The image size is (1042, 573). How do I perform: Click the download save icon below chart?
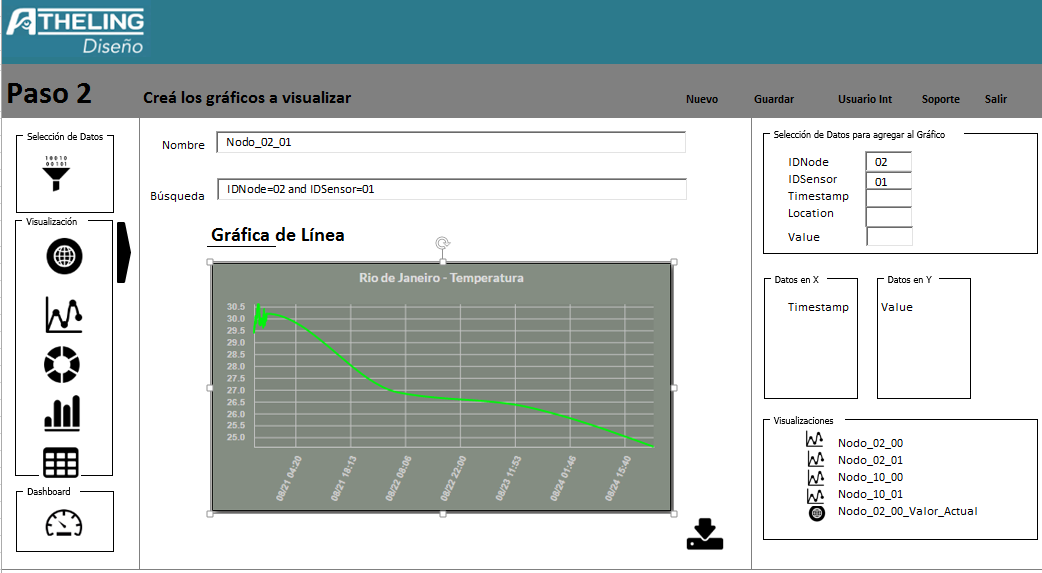704,535
